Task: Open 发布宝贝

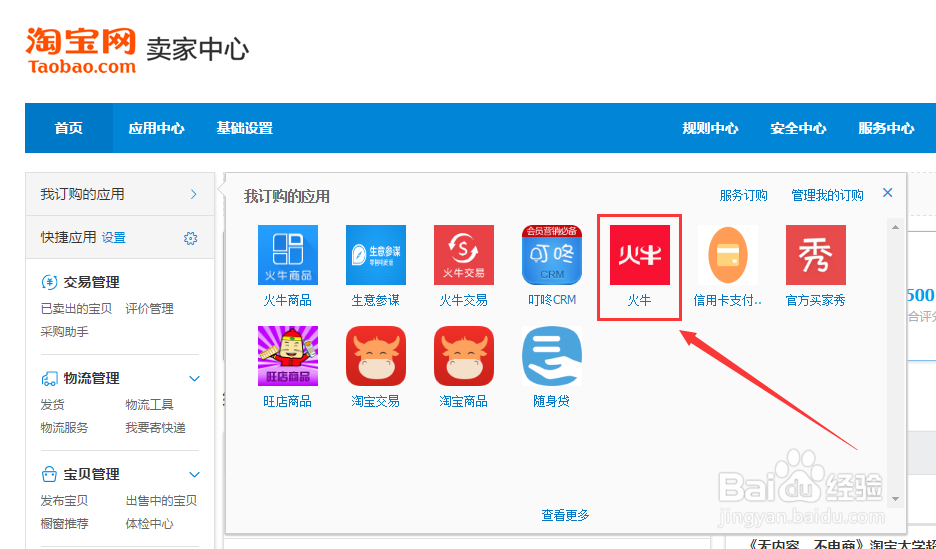Action: point(64,501)
